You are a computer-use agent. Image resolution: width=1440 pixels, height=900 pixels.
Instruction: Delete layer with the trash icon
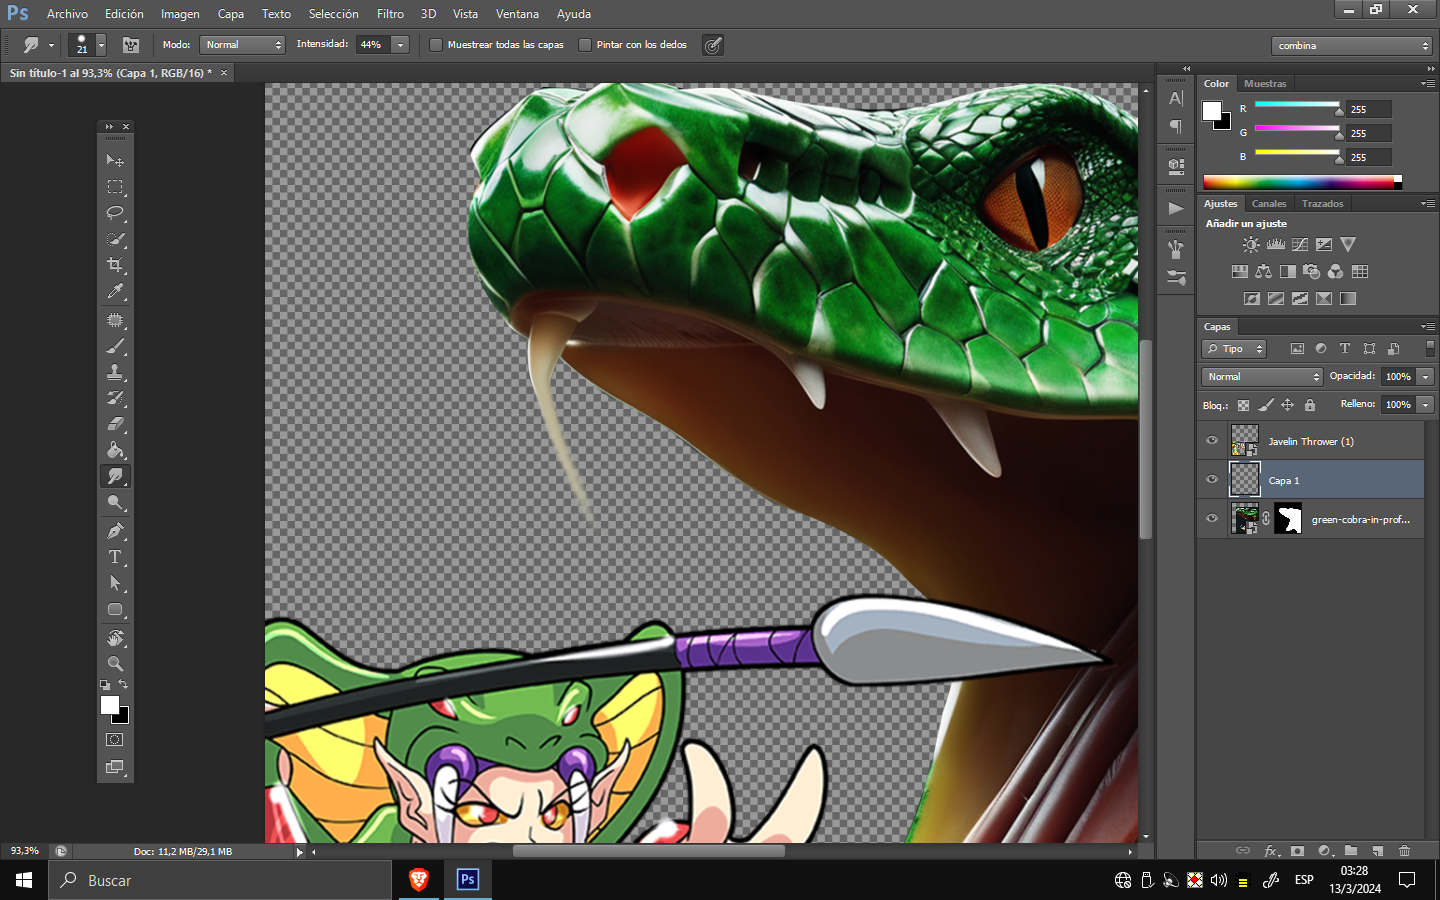pyautogui.click(x=1404, y=851)
